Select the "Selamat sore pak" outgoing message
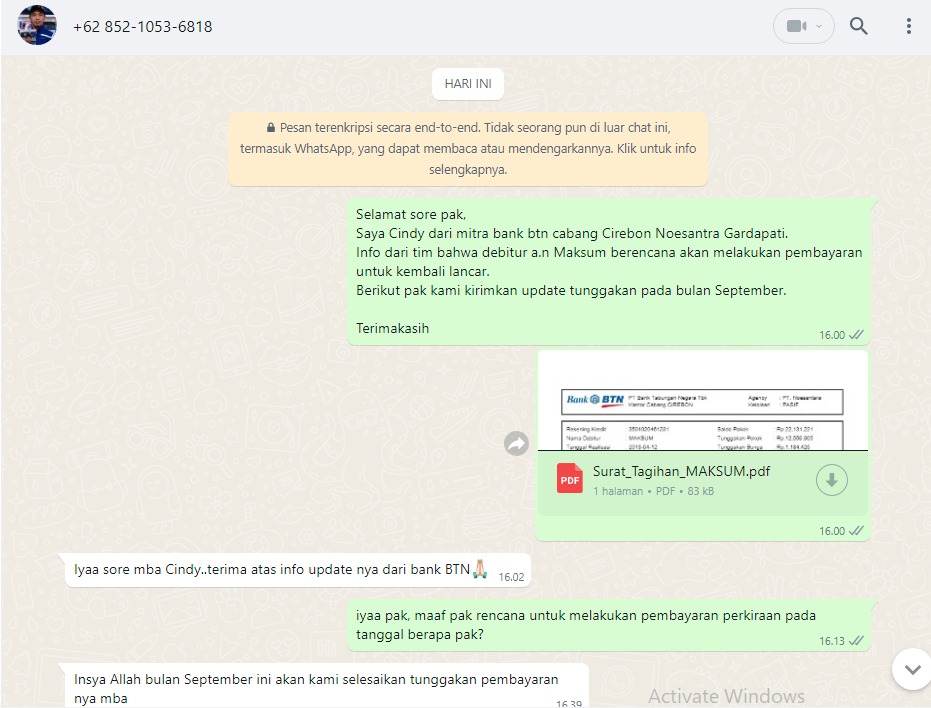 pos(608,270)
